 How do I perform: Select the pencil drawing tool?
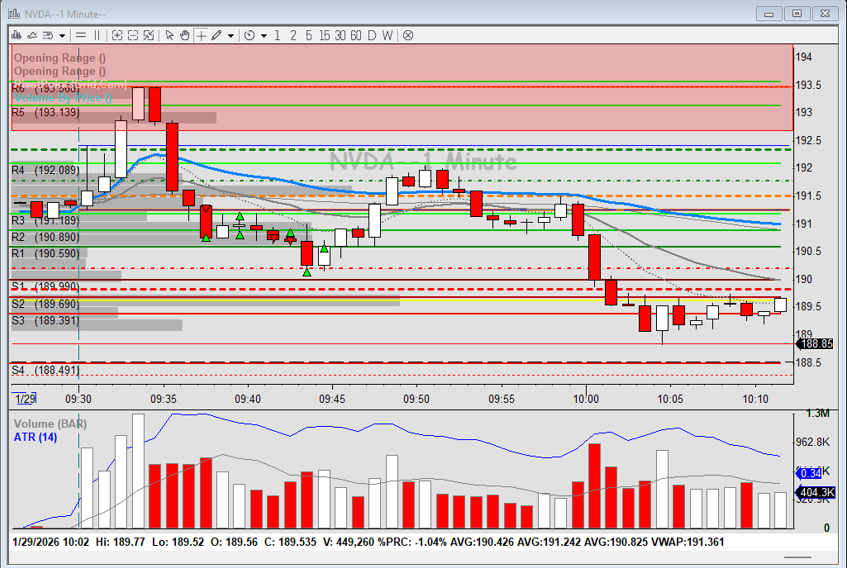click(216, 36)
